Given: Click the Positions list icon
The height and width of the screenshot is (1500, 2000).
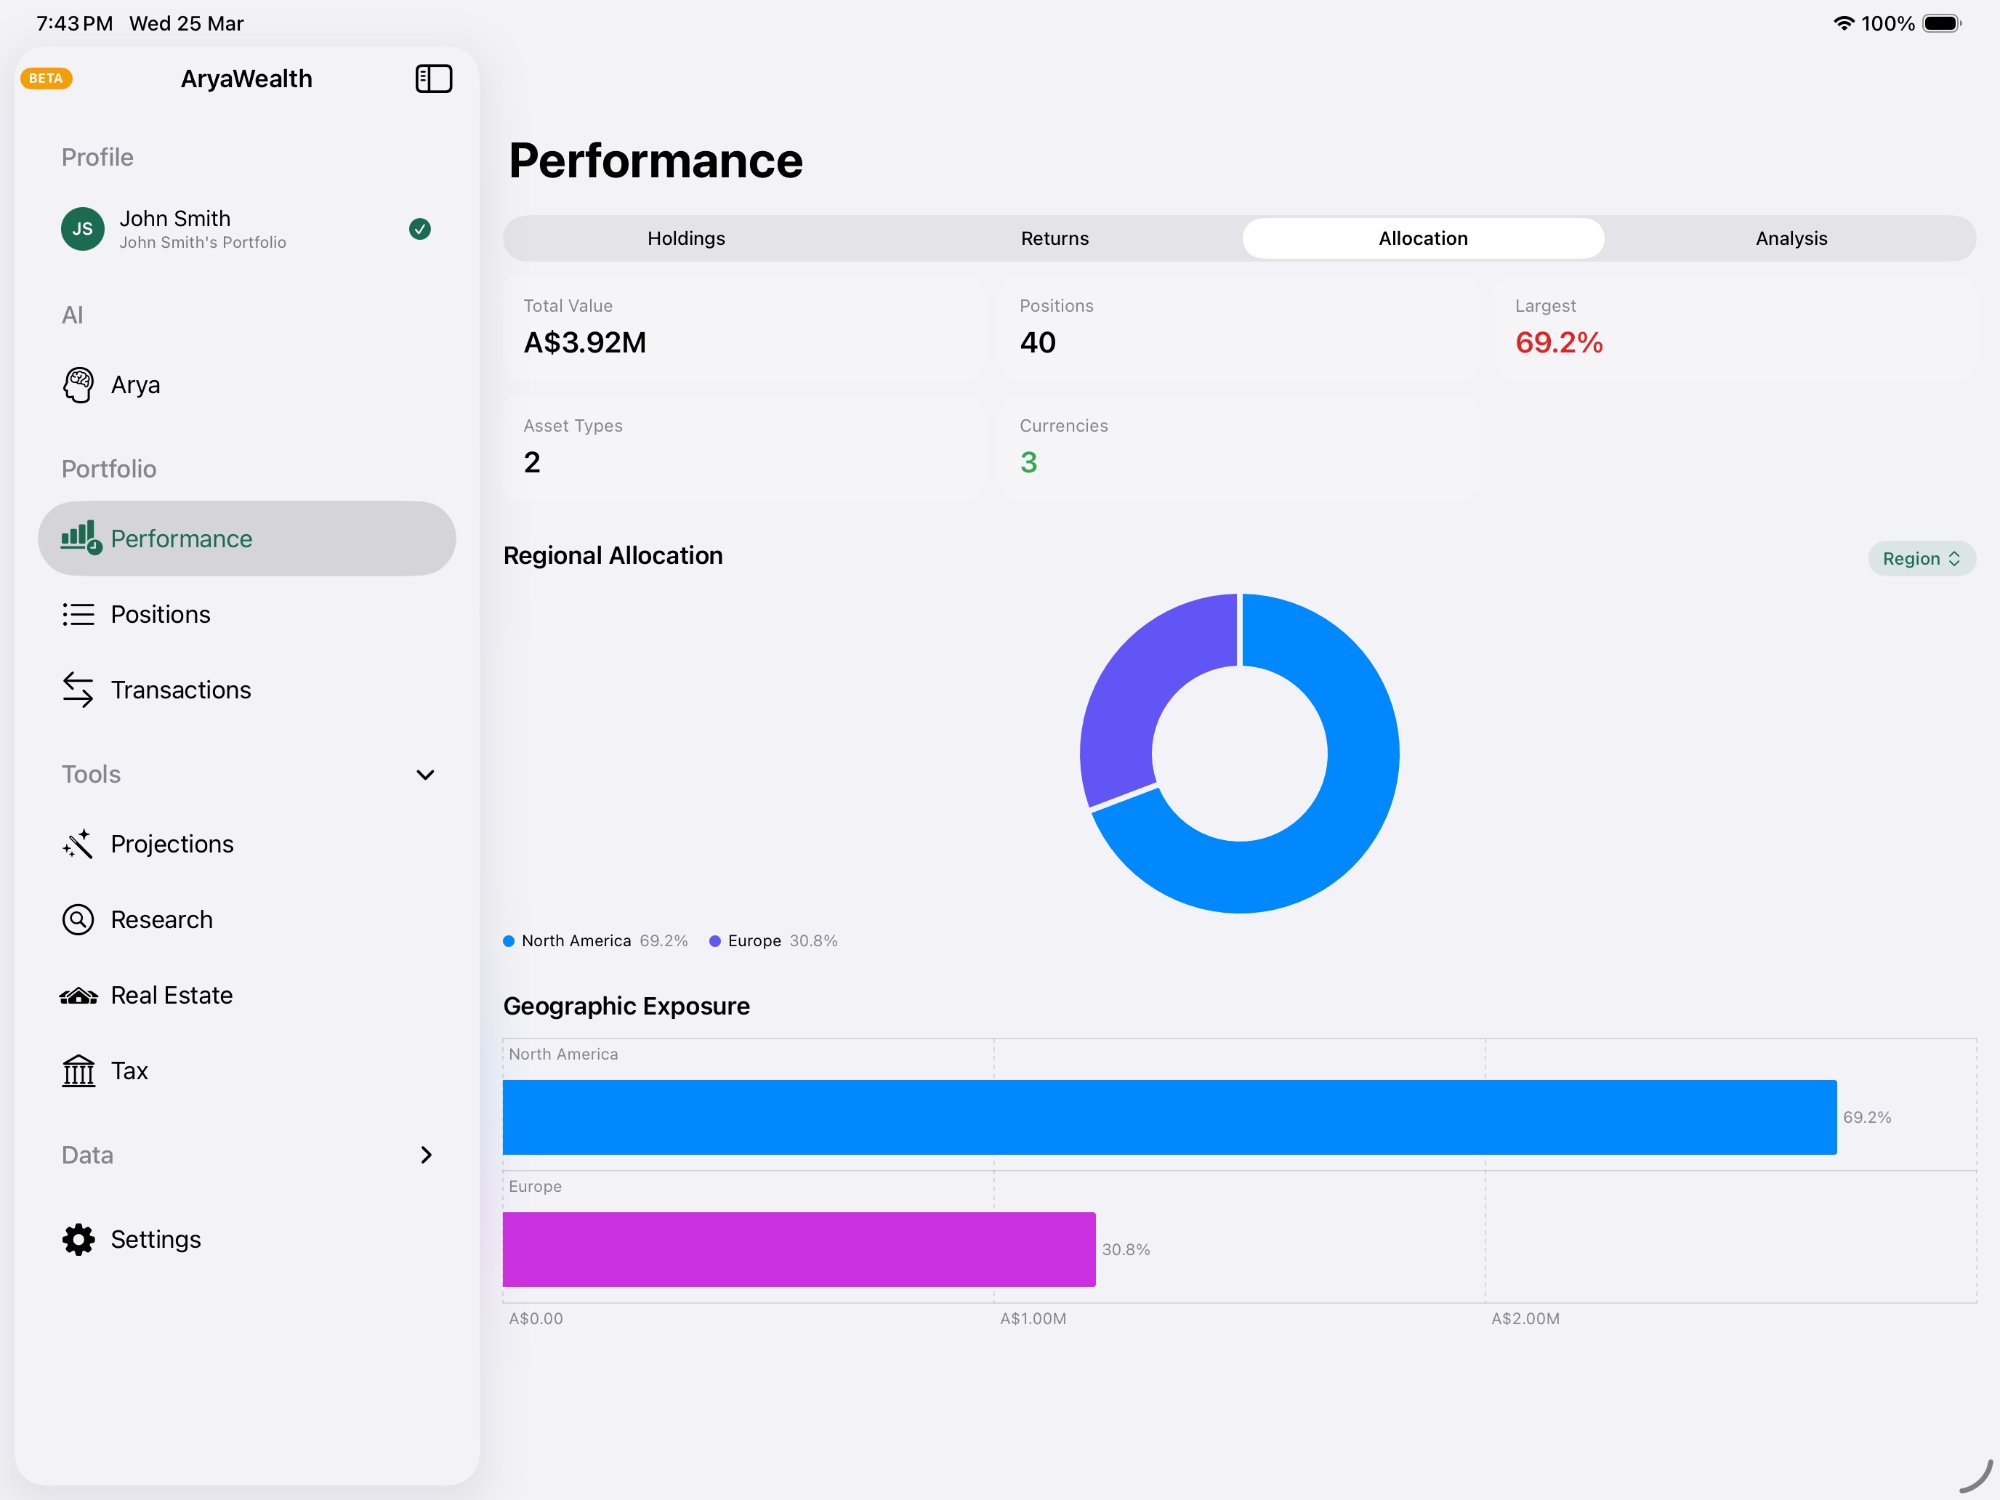Looking at the screenshot, I should tap(78, 614).
